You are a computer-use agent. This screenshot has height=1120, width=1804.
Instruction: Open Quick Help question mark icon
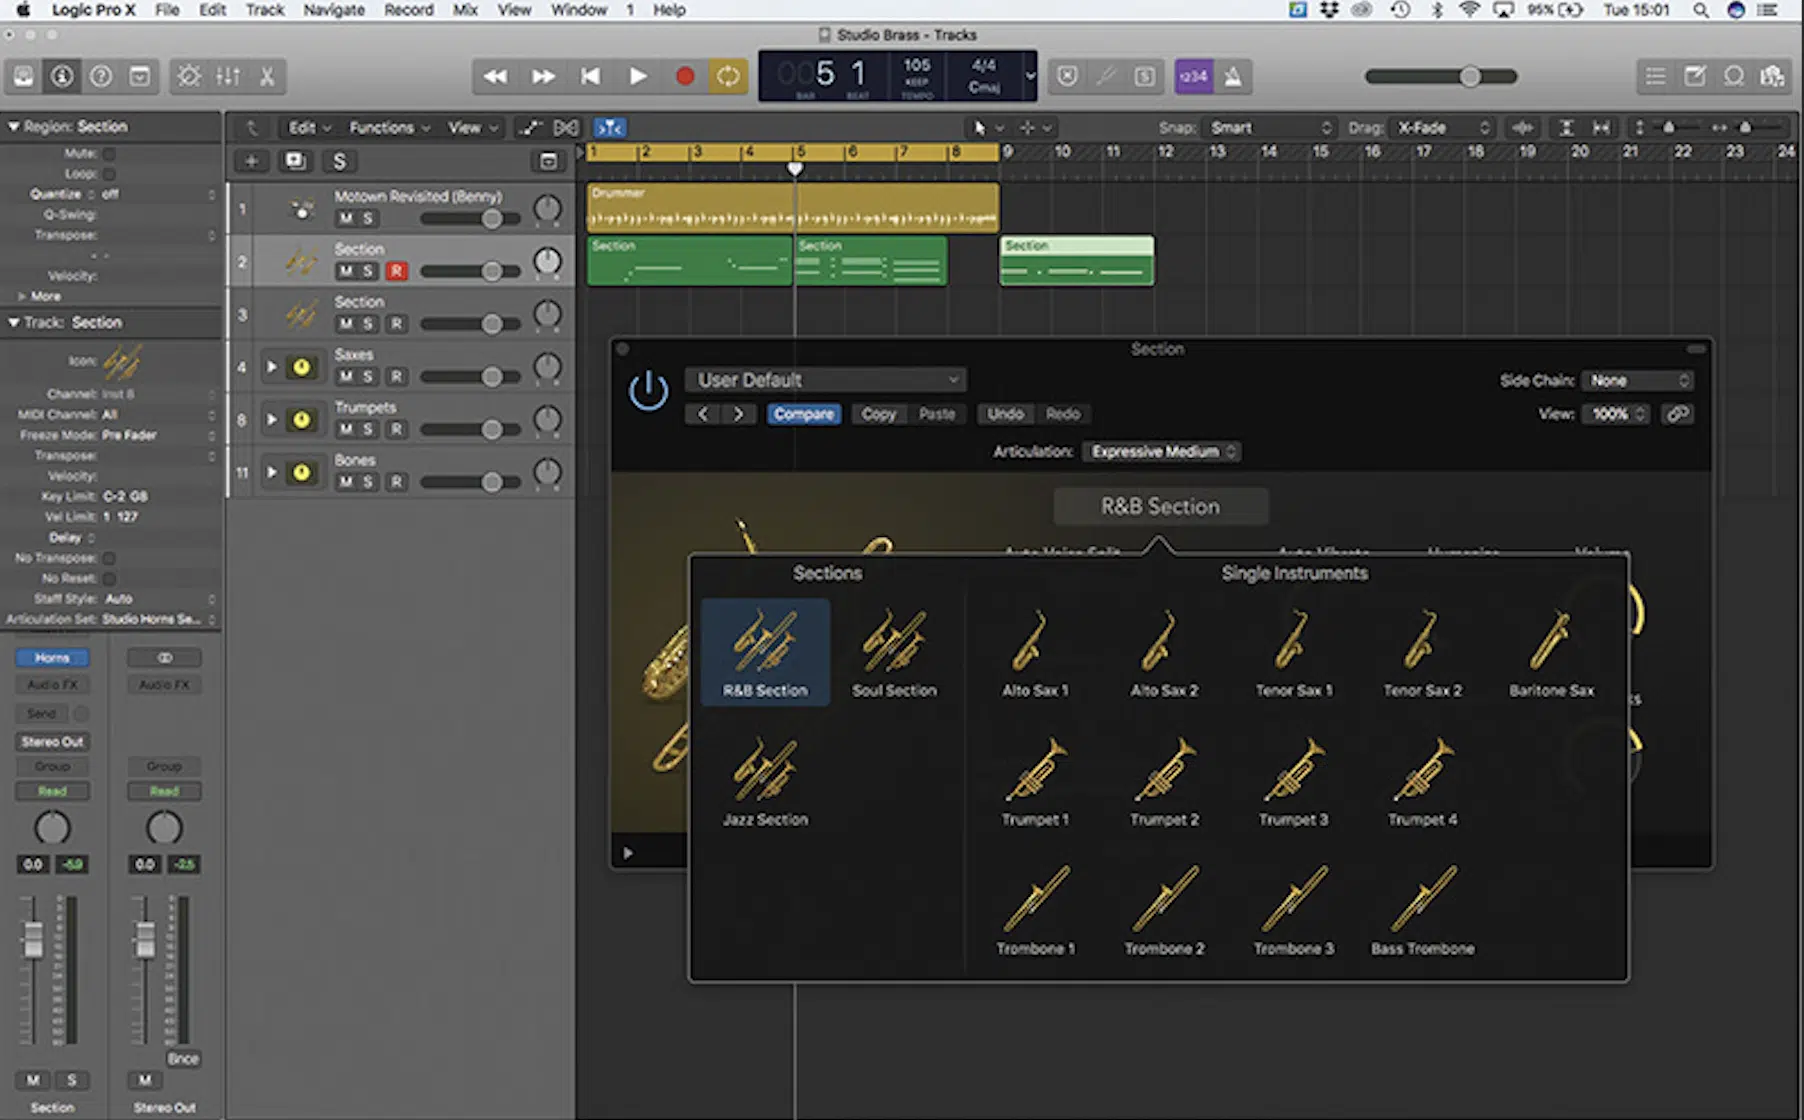click(x=101, y=76)
